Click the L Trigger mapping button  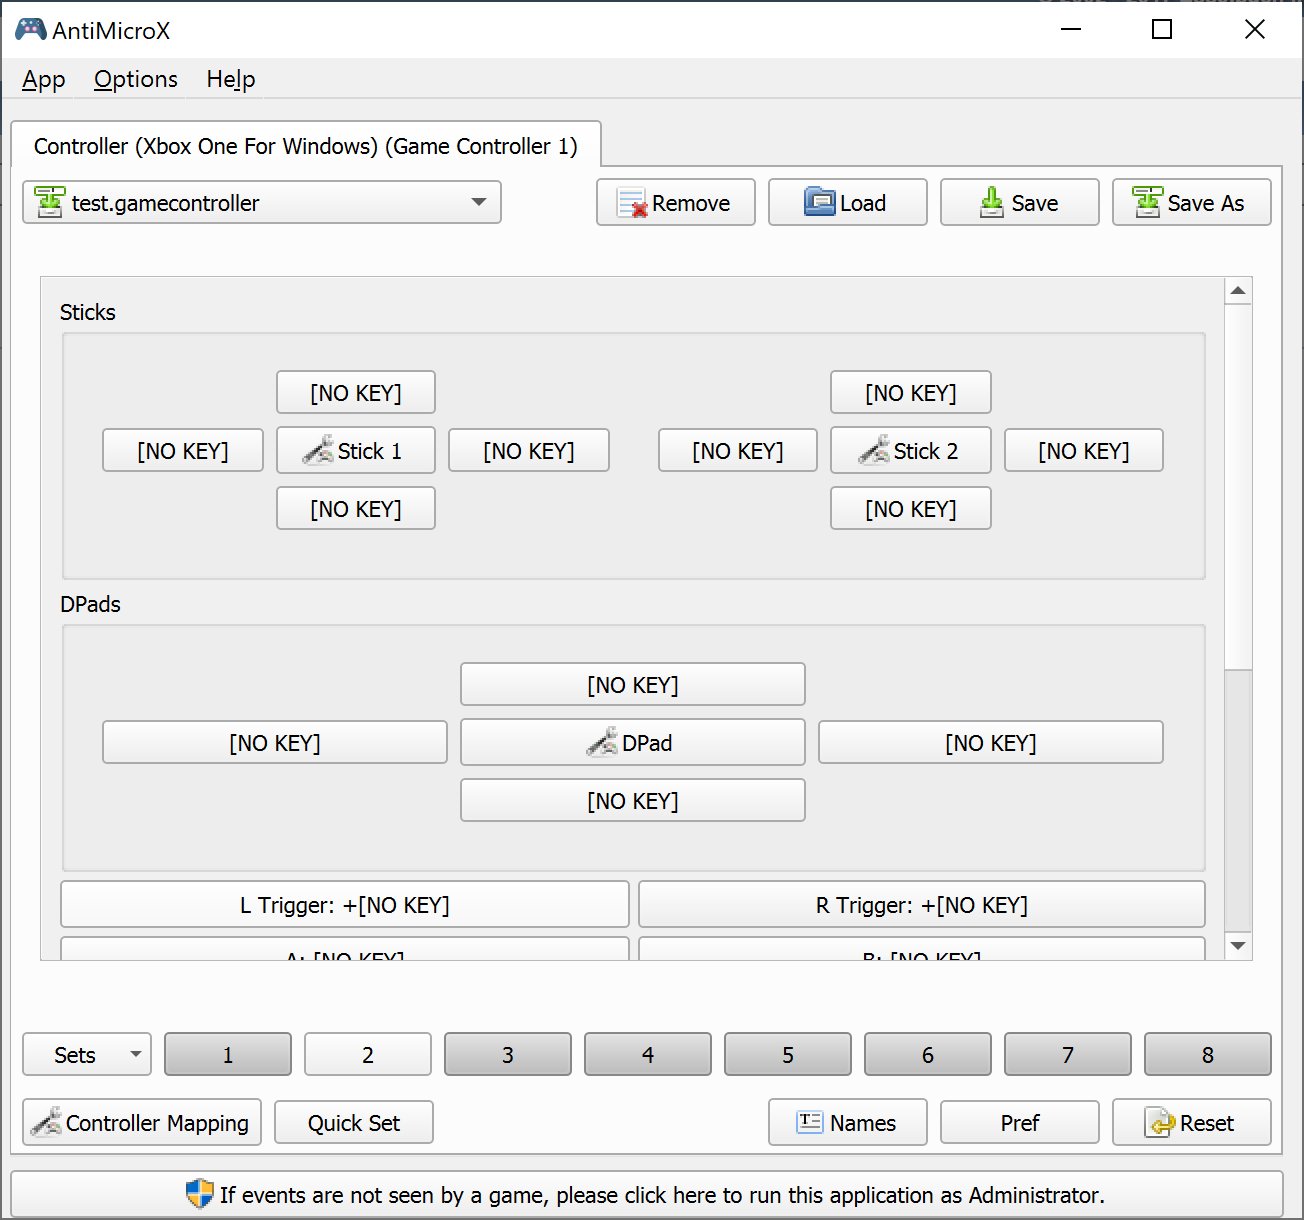click(345, 905)
